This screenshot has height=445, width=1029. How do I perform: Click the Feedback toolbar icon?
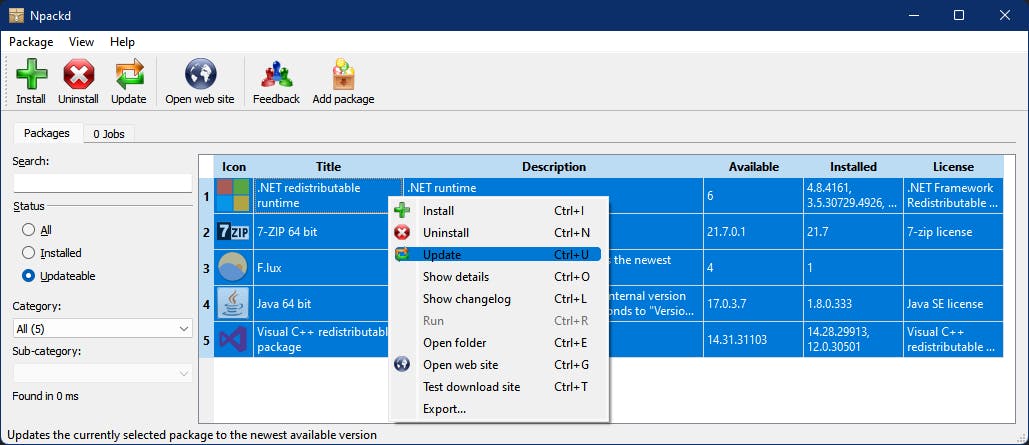(x=276, y=75)
